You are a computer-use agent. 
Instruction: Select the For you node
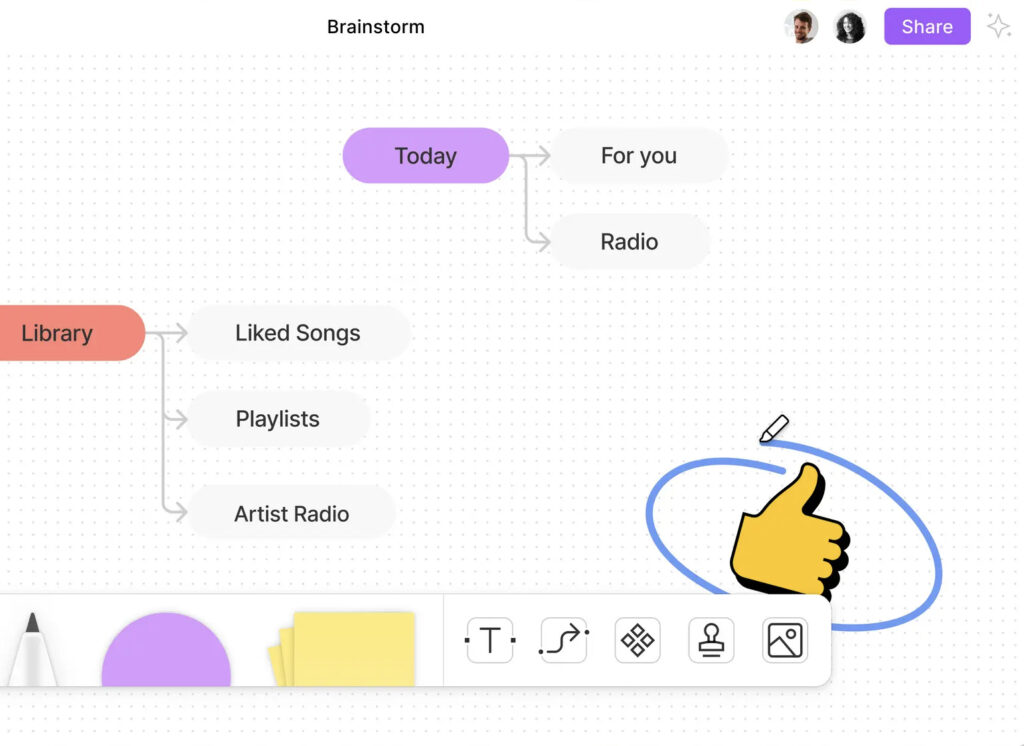pyautogui.click(x=639, y=156)
